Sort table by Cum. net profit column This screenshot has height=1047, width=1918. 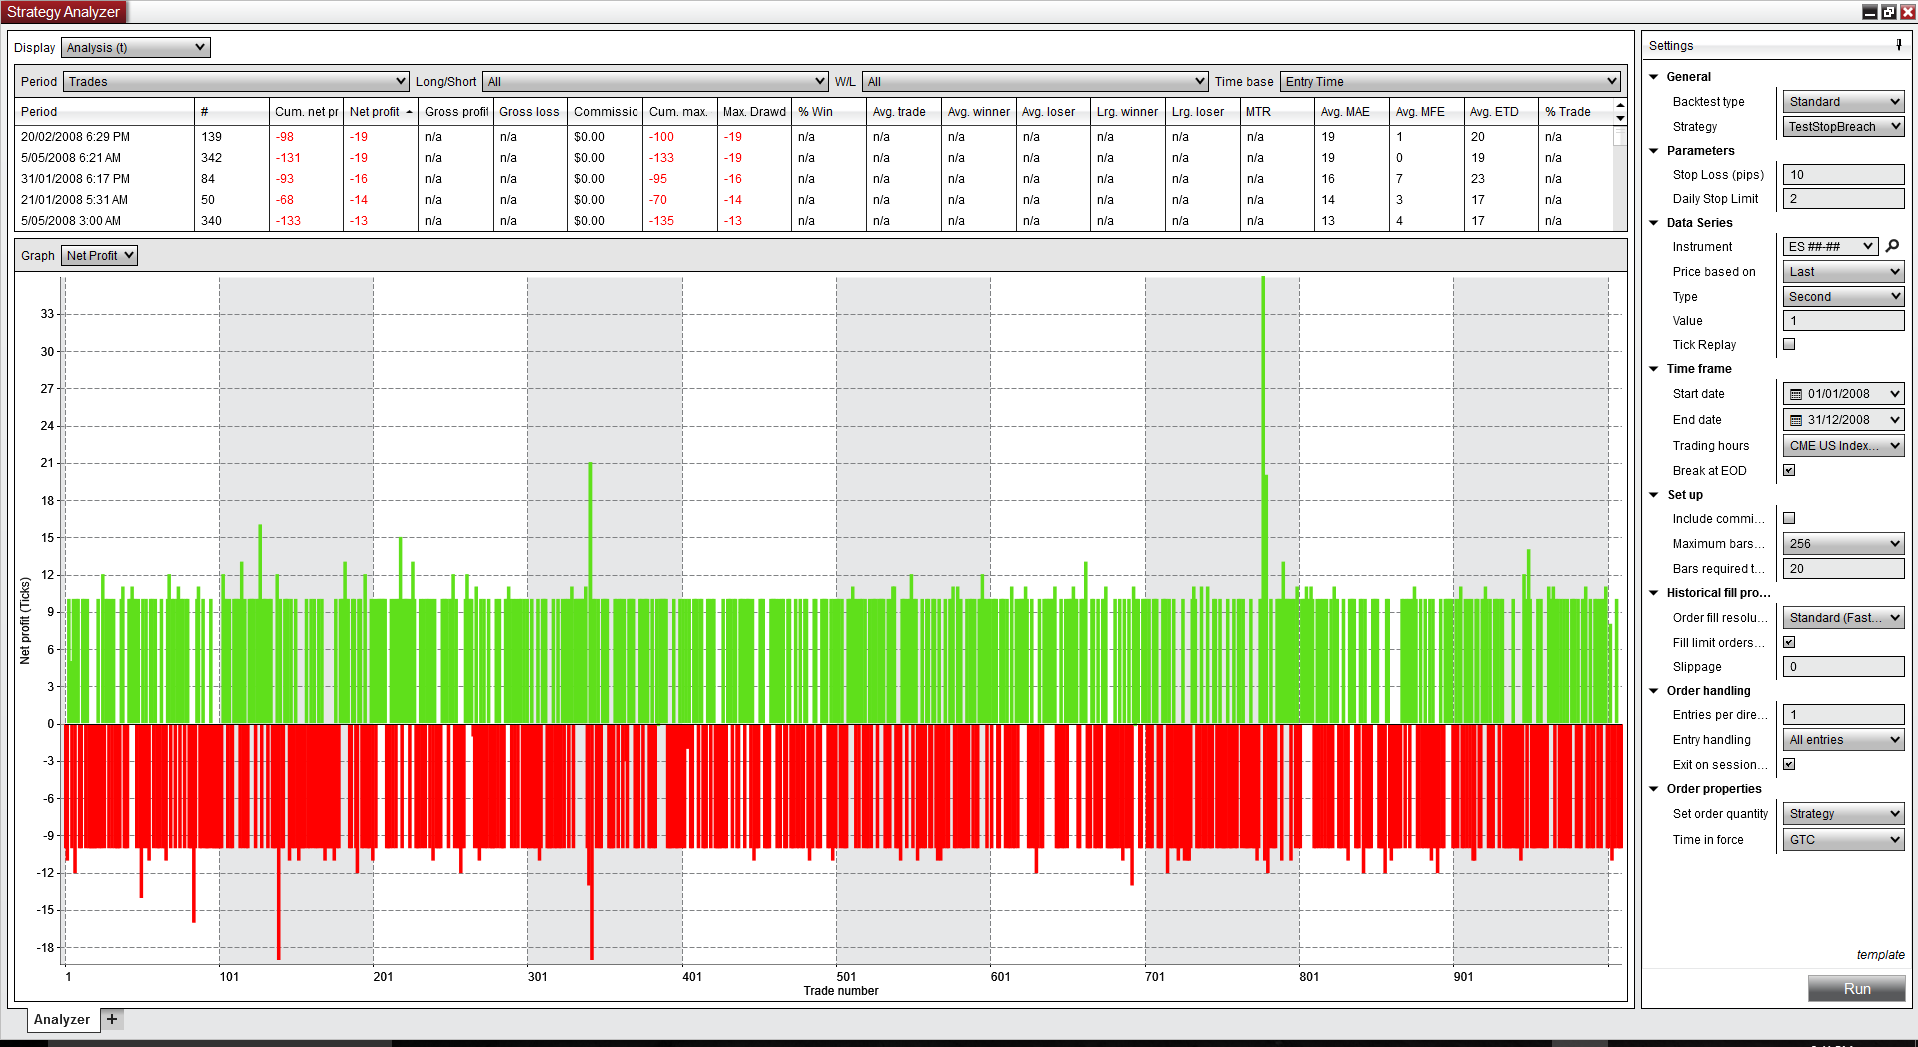306,112
